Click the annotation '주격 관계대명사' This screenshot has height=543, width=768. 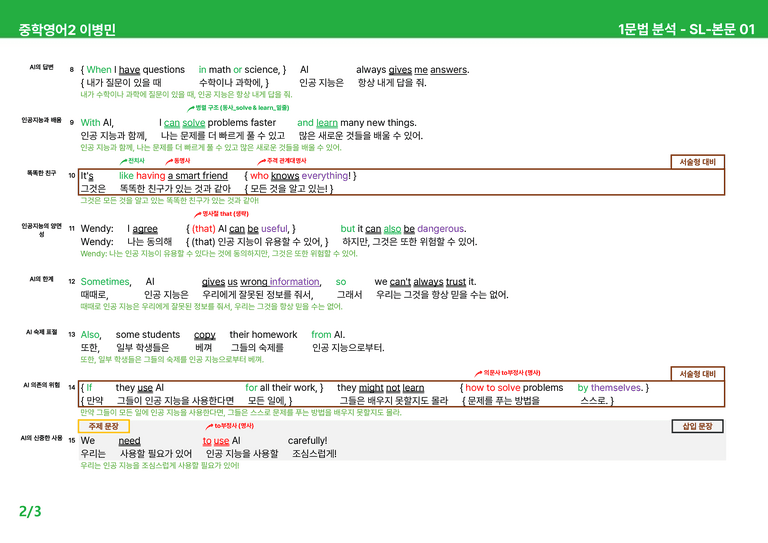[282, 161]
